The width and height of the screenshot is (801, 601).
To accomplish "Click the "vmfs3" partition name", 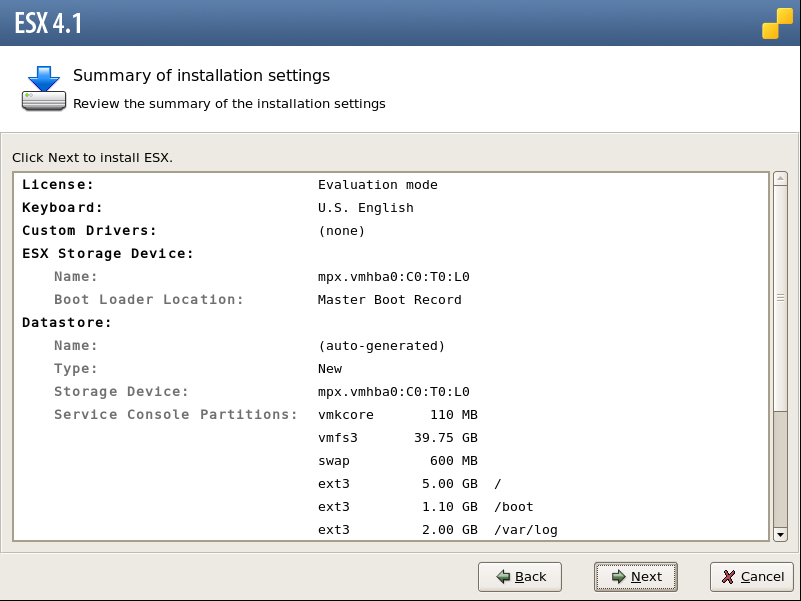I will (x=338, y=437).
